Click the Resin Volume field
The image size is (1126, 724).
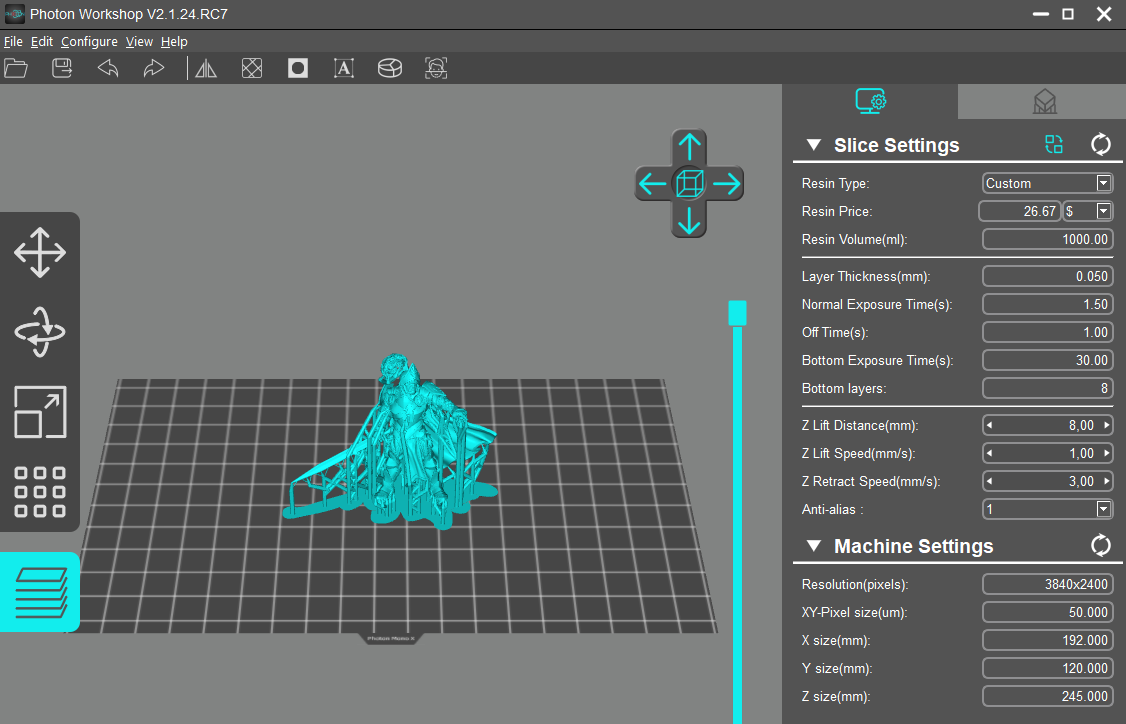point(1047,239)
